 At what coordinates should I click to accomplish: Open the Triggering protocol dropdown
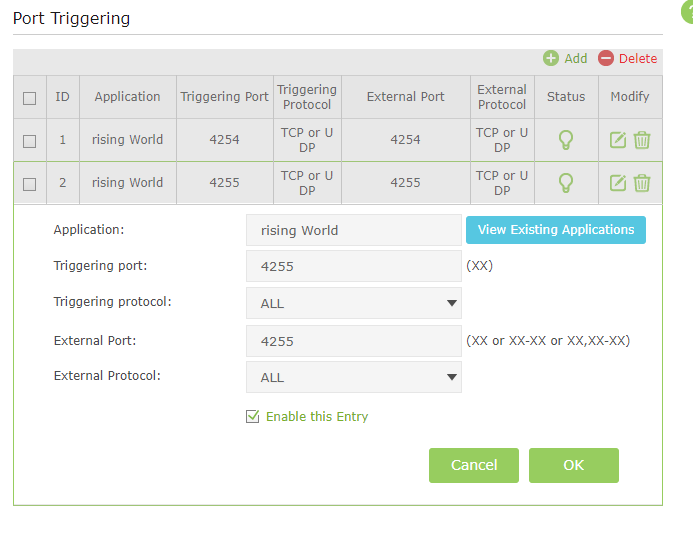tap(354, 303)
